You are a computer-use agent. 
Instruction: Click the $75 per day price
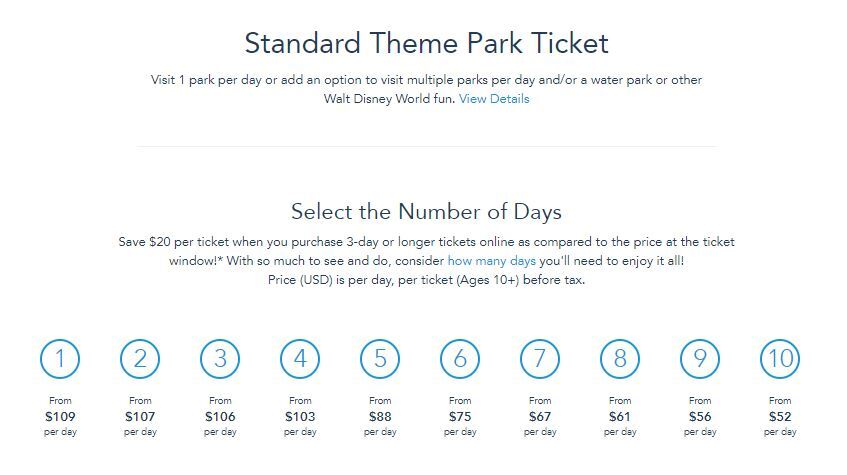(460, 417)
